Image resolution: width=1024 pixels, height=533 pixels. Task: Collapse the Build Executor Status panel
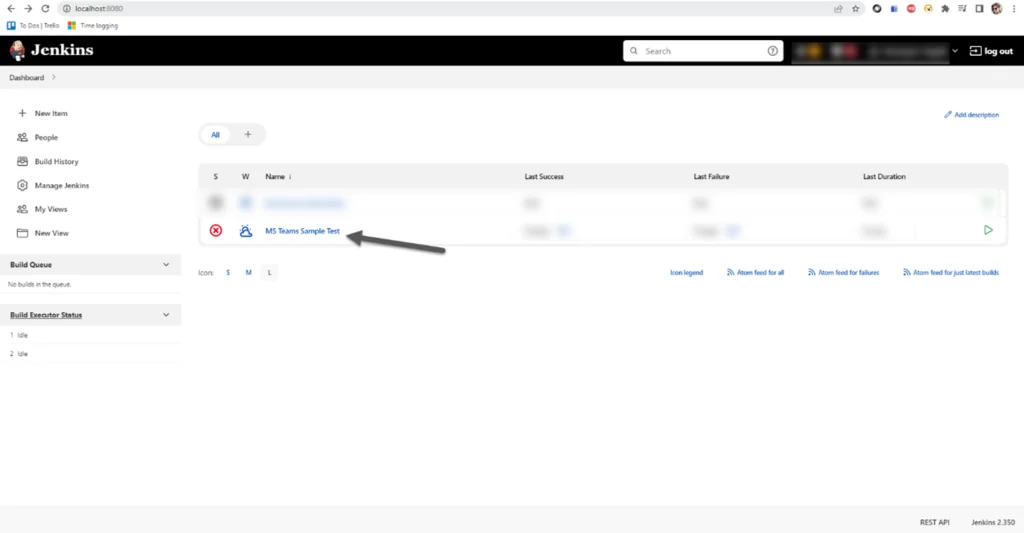point(166,315)
